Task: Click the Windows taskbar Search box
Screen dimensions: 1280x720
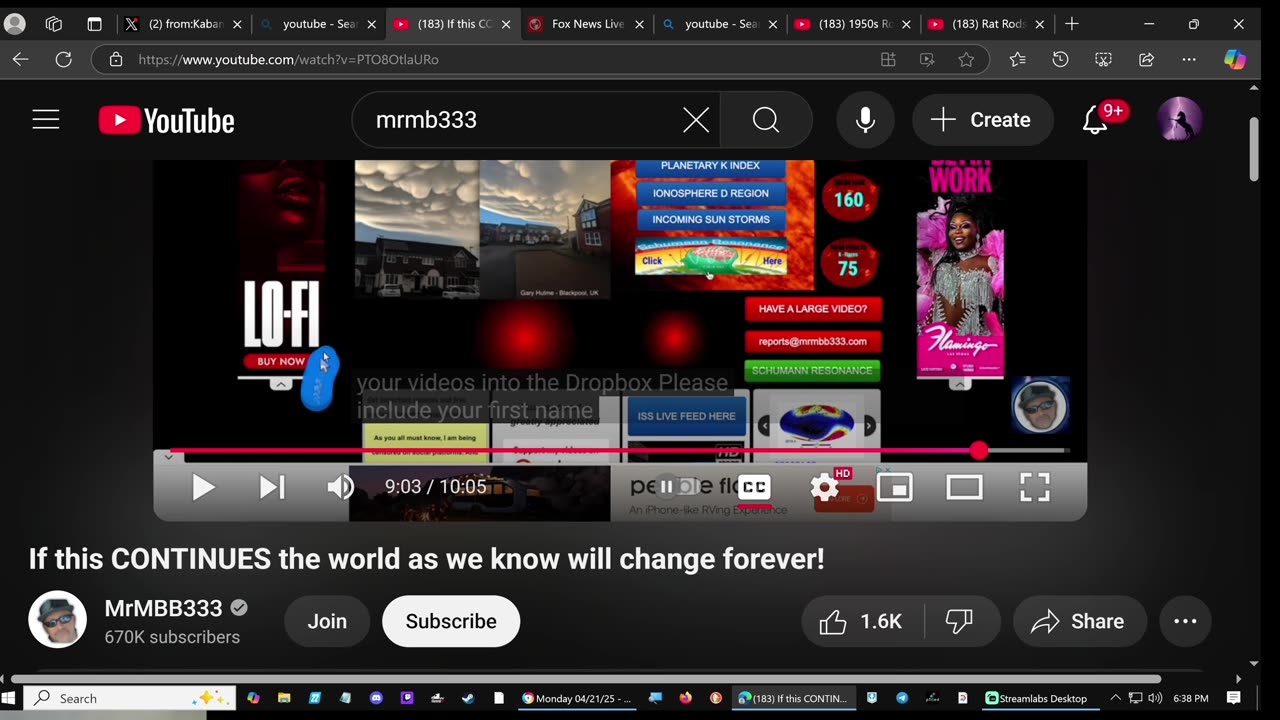Action: [x=130, y=698]
